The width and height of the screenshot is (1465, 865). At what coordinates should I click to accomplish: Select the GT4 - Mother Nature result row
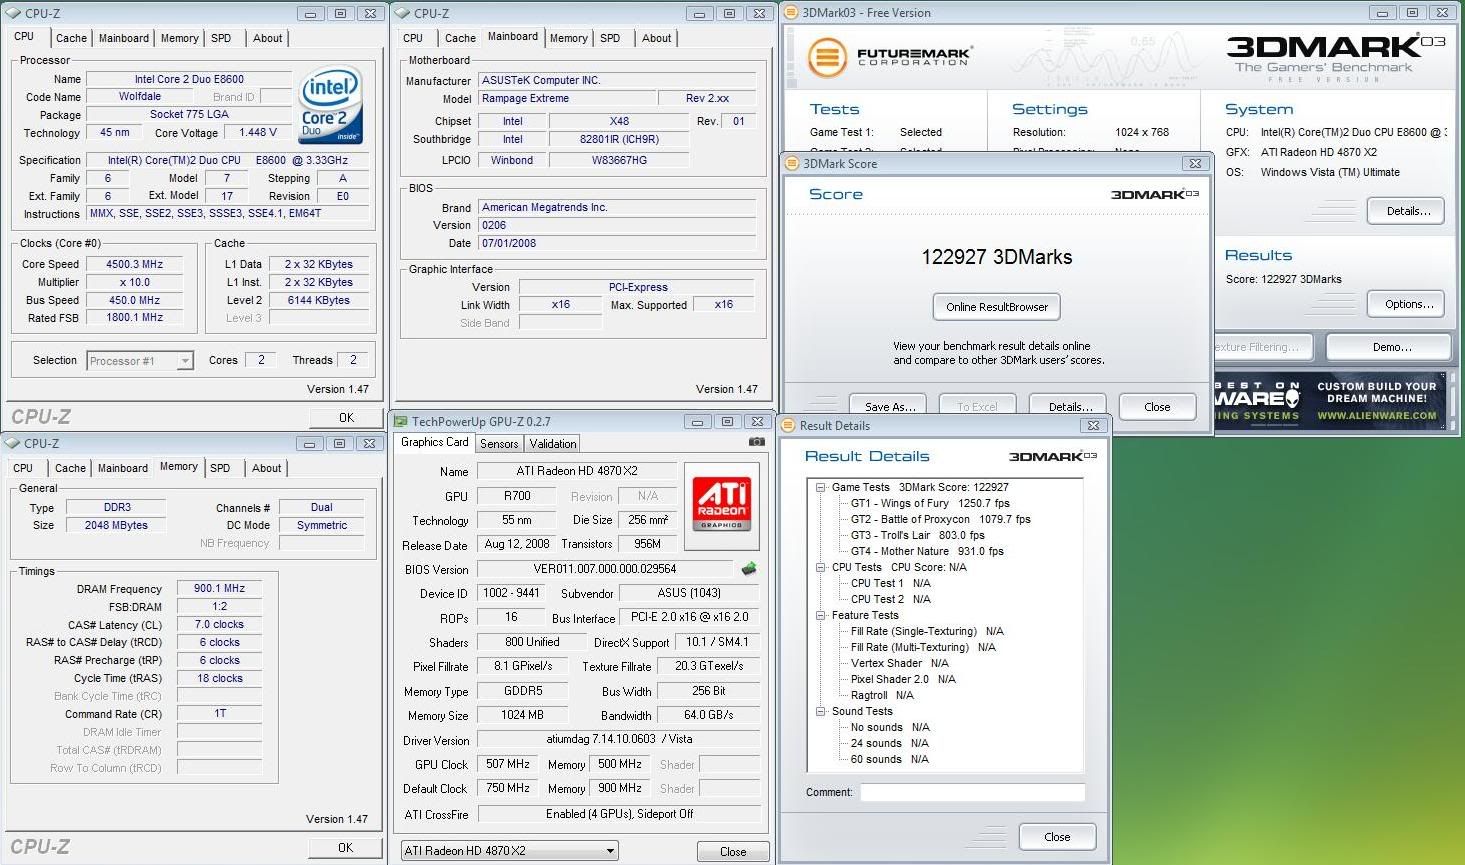point(927,552)
